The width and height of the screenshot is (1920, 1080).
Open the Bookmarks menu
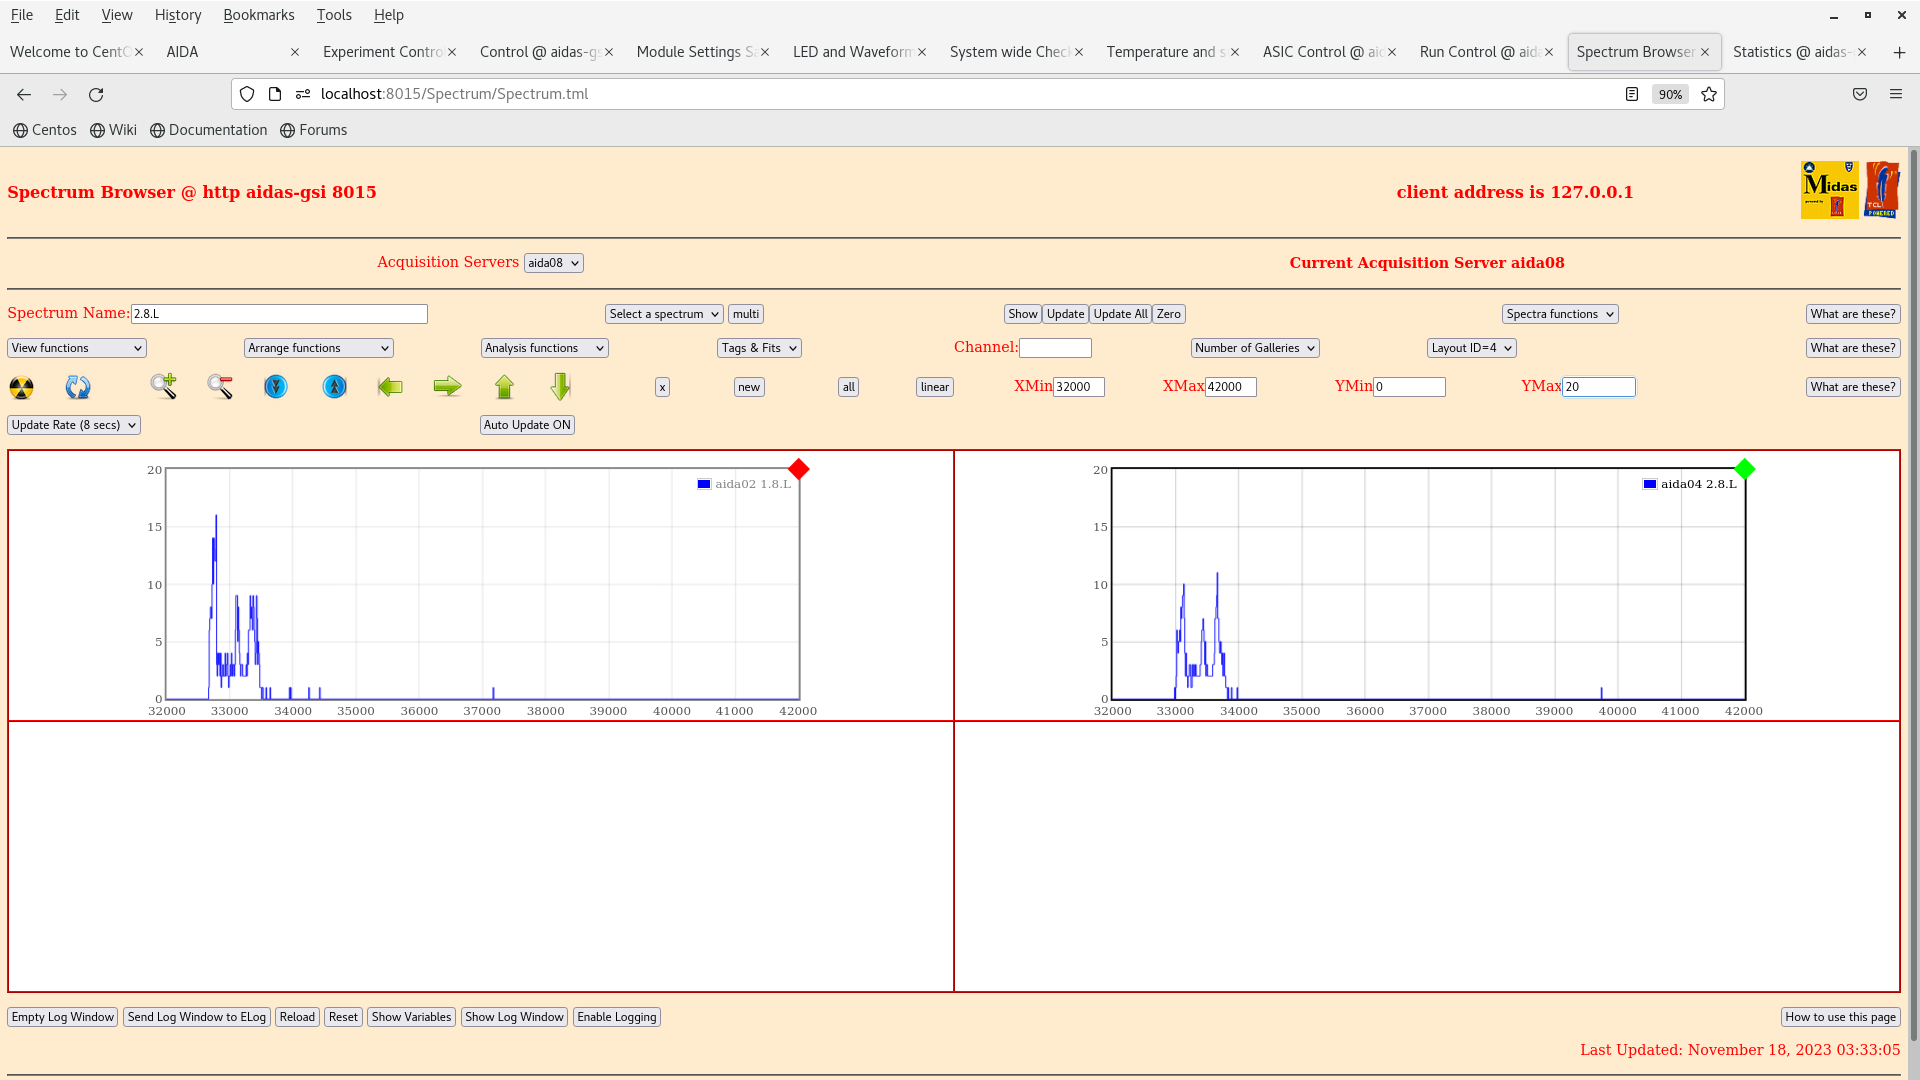click(258, 15)
